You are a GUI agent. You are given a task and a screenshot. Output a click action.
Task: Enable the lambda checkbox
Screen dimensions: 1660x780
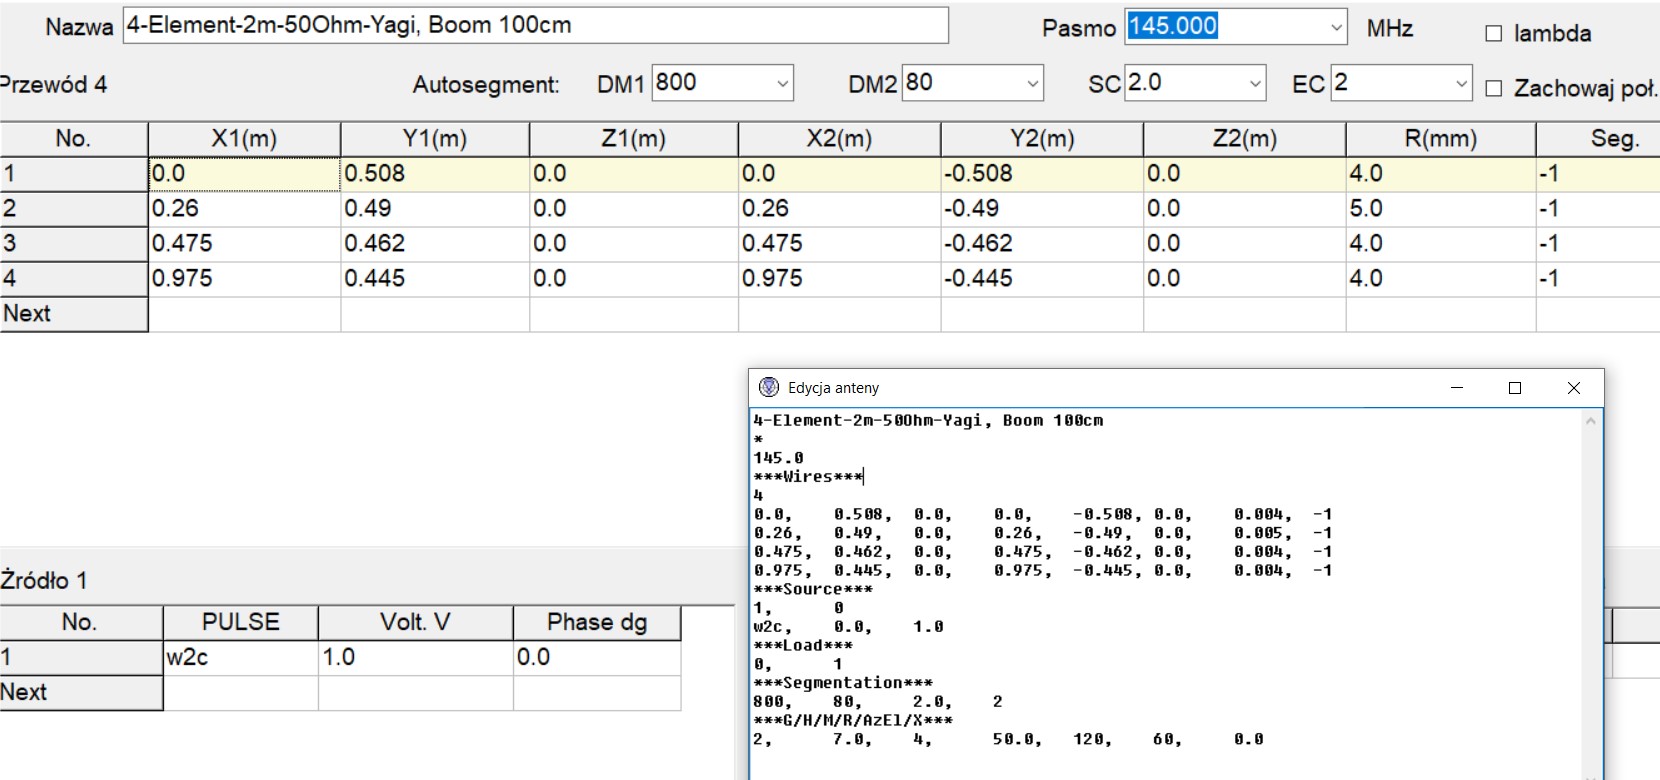coord(1494,34)
